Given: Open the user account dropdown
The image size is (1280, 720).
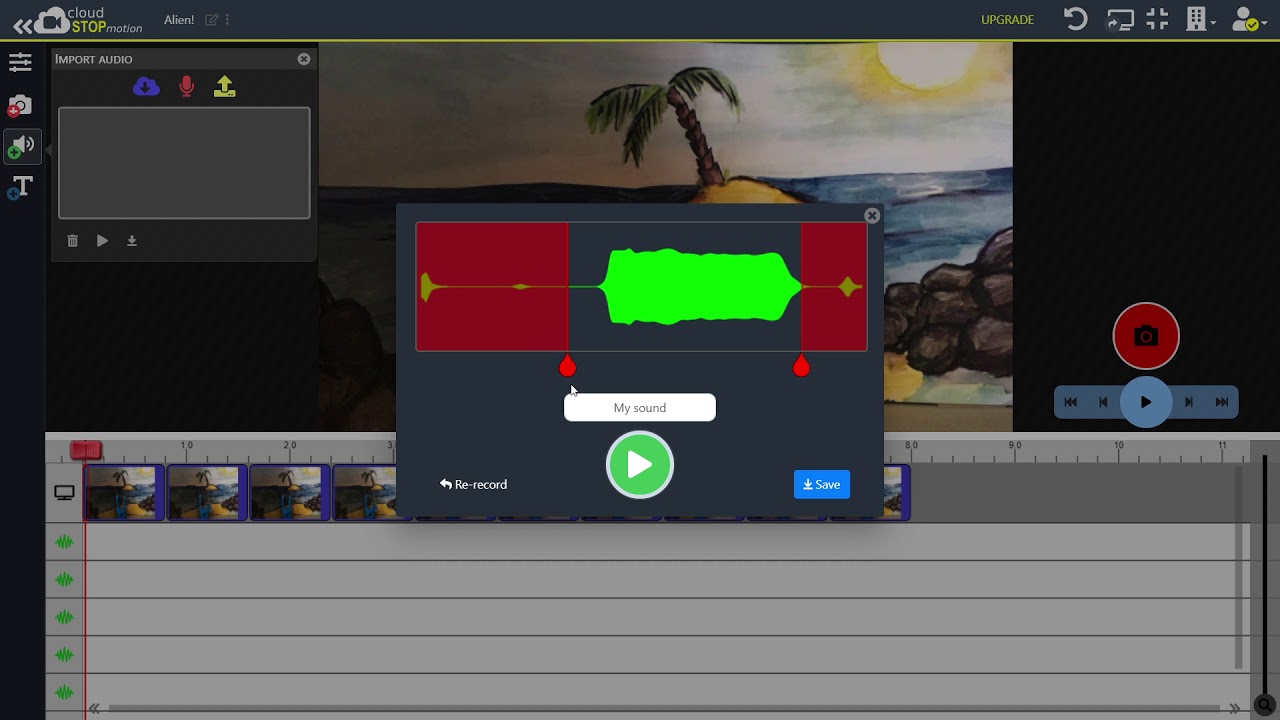Looking at the screenshot, I should click(x=1249, y=19).
